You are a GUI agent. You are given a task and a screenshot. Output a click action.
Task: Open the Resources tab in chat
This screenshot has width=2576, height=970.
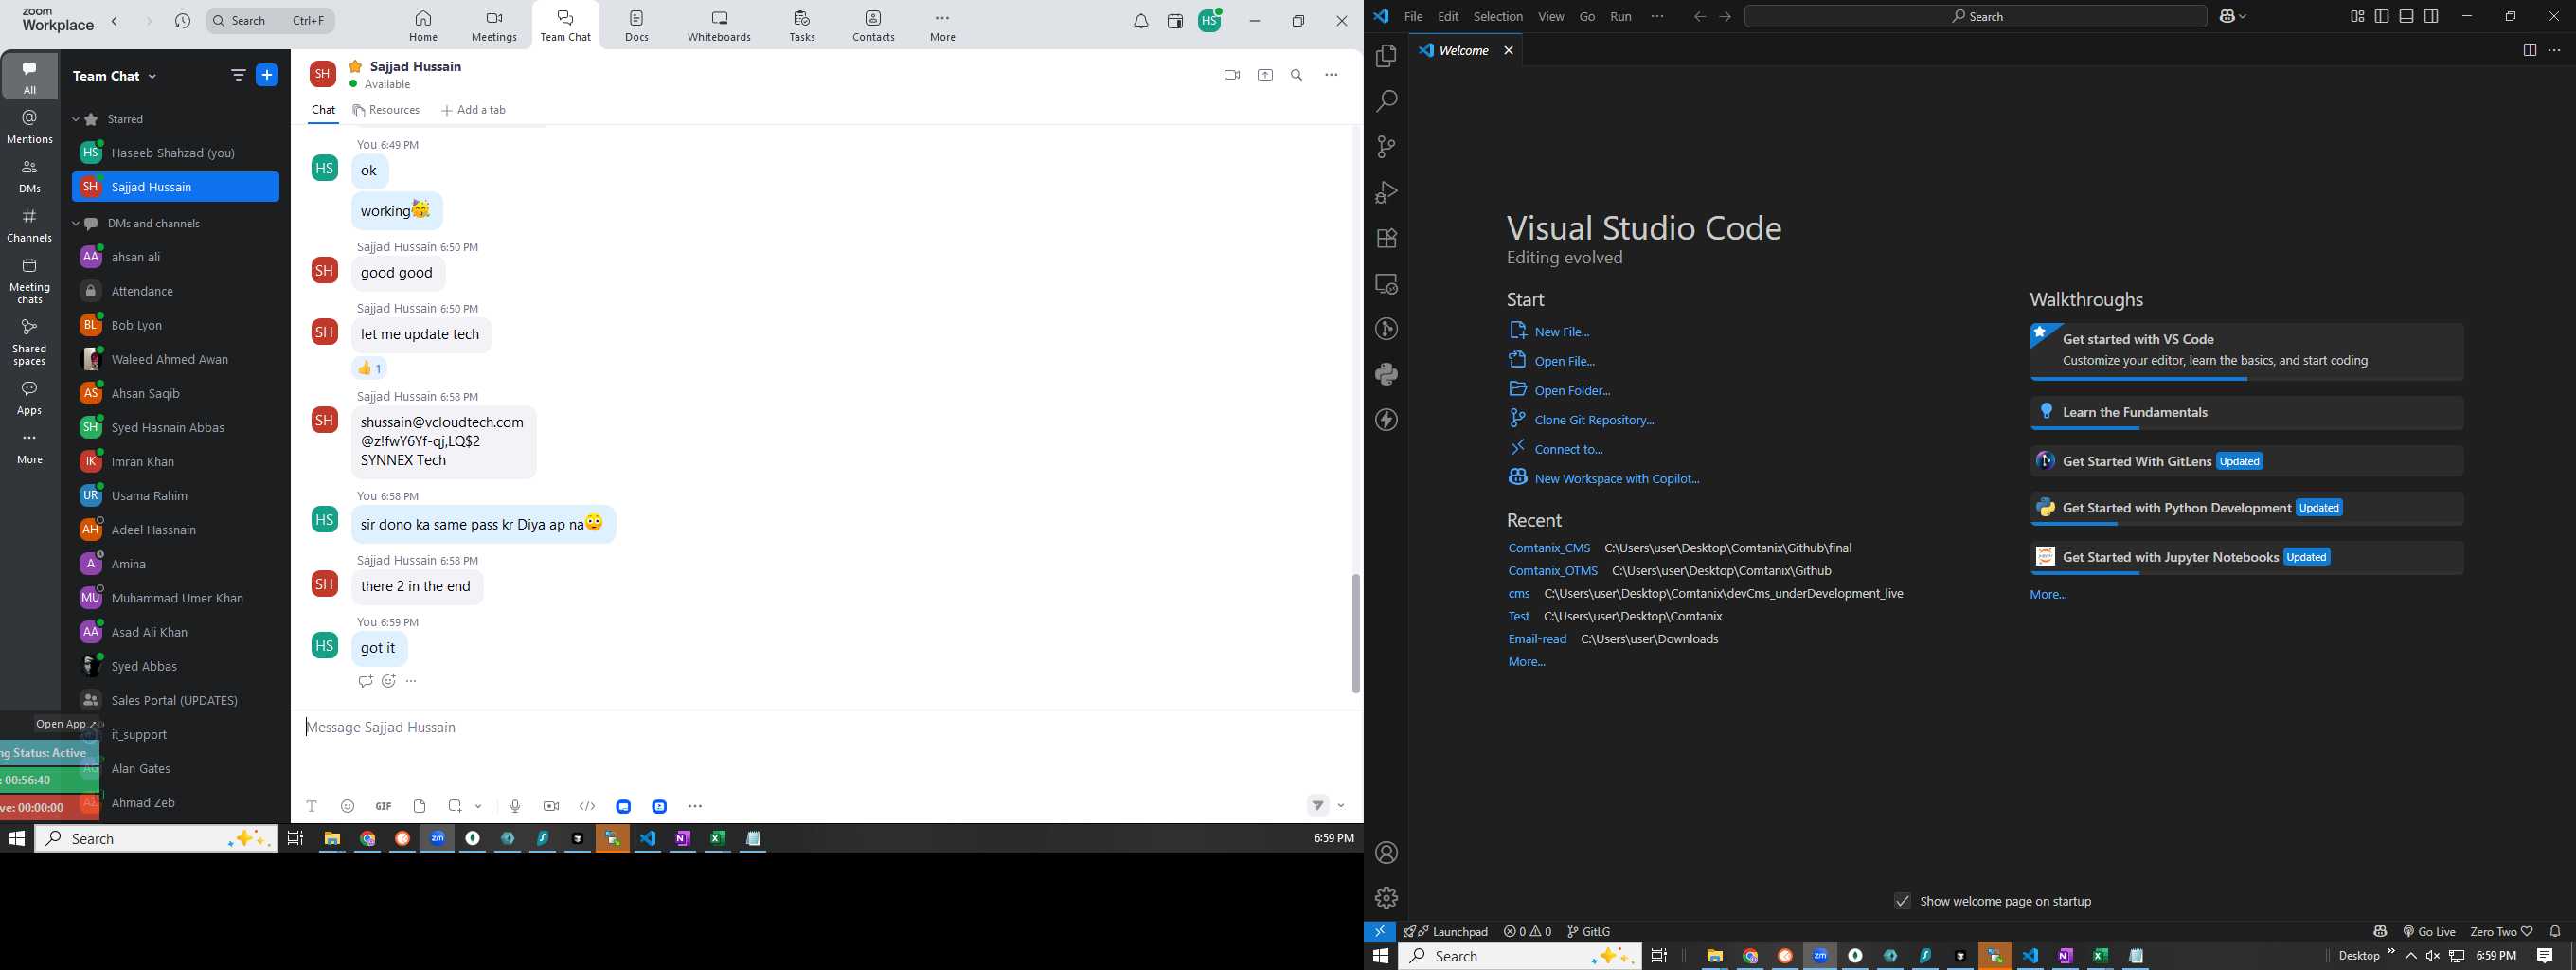[386, 111]
